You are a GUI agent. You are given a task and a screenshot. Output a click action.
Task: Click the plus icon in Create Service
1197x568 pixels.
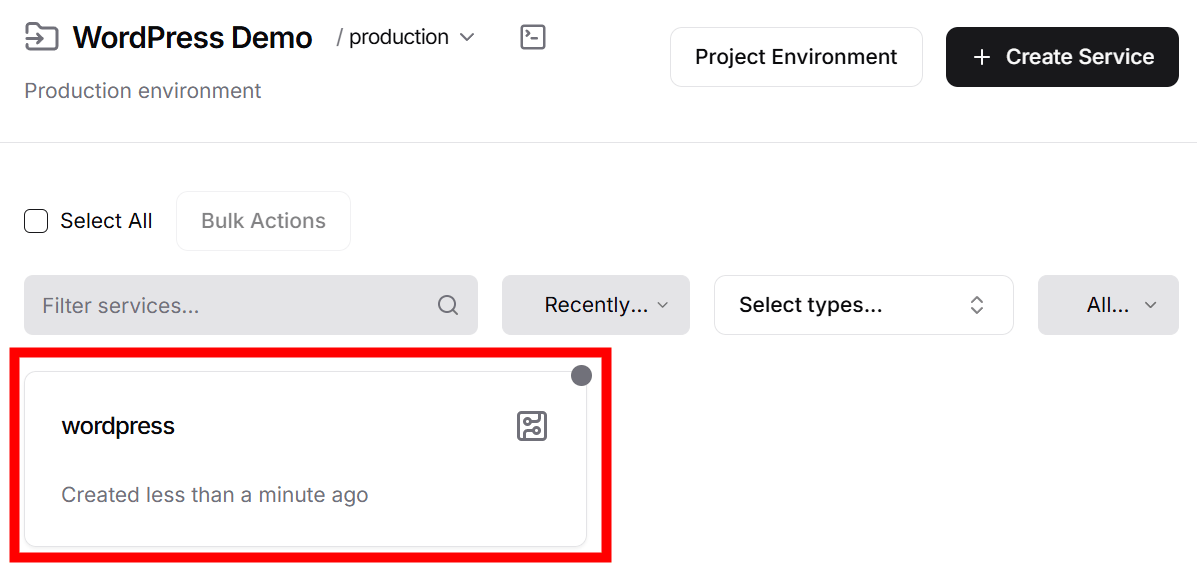982,57
